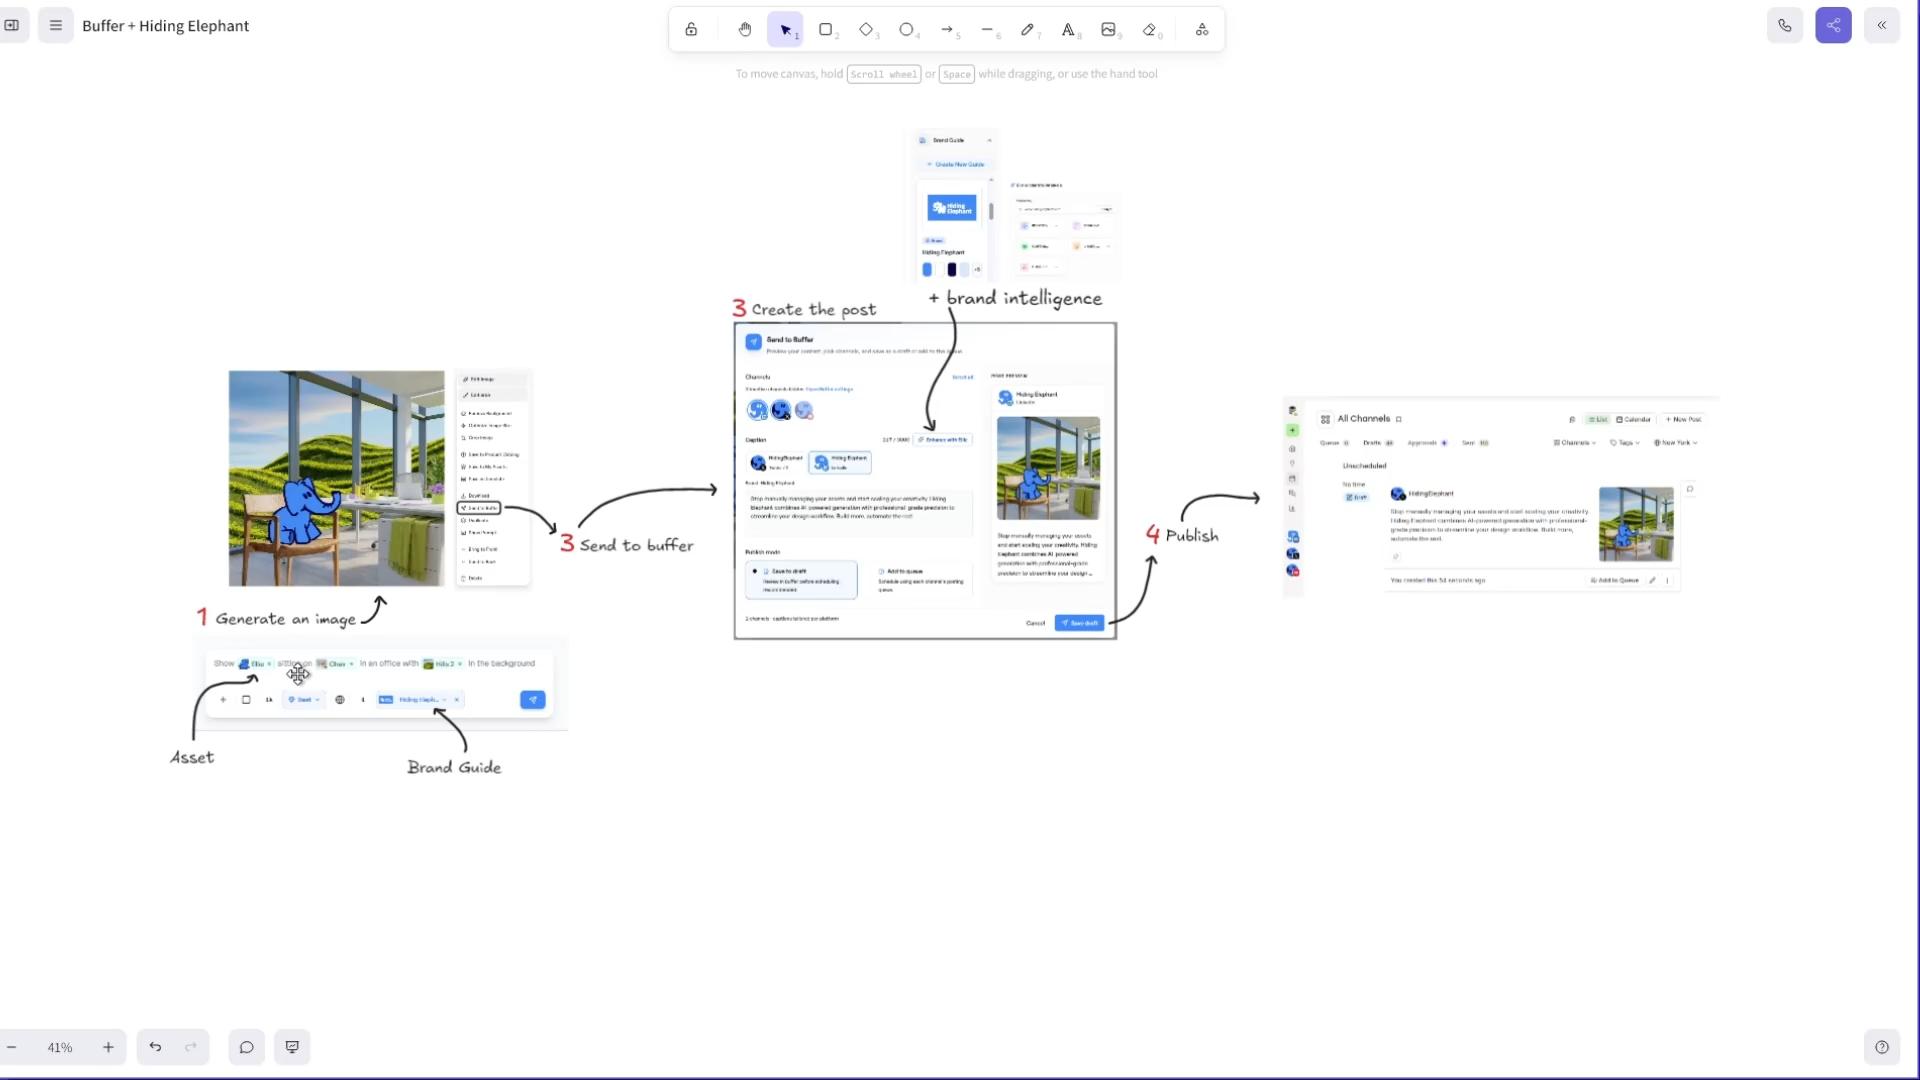Zoom out with the minus button
This screenshot has height=1080, width=1920.
(12, 1047)
